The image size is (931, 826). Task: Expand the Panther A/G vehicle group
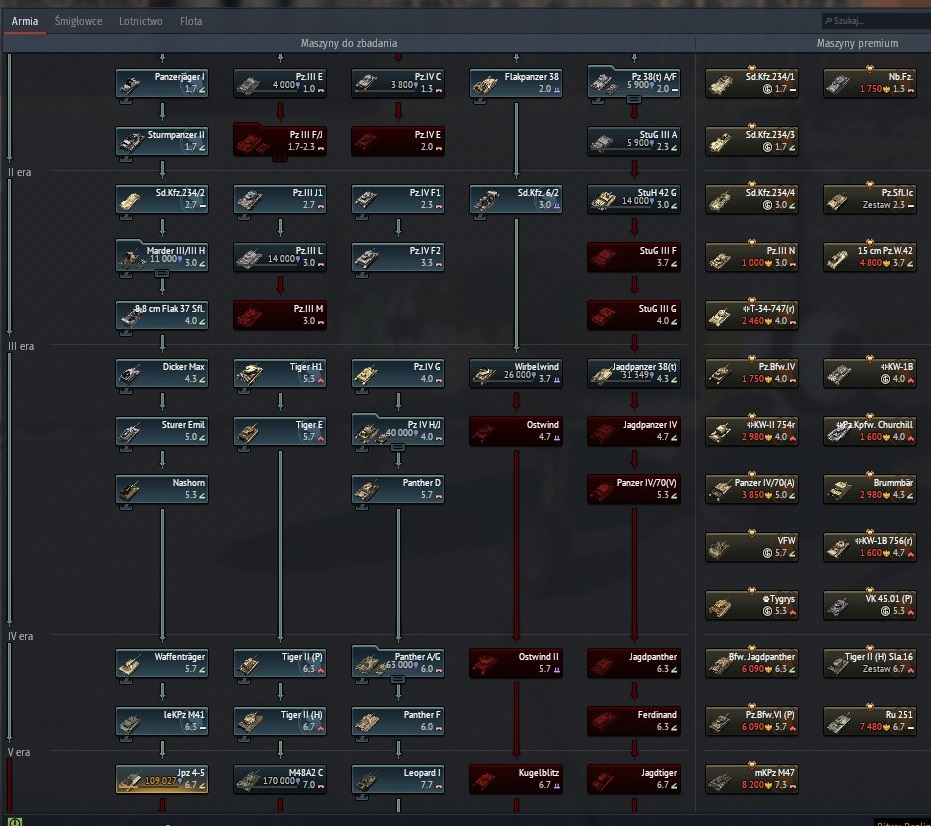pyautogui.click(x=398, y=663)
